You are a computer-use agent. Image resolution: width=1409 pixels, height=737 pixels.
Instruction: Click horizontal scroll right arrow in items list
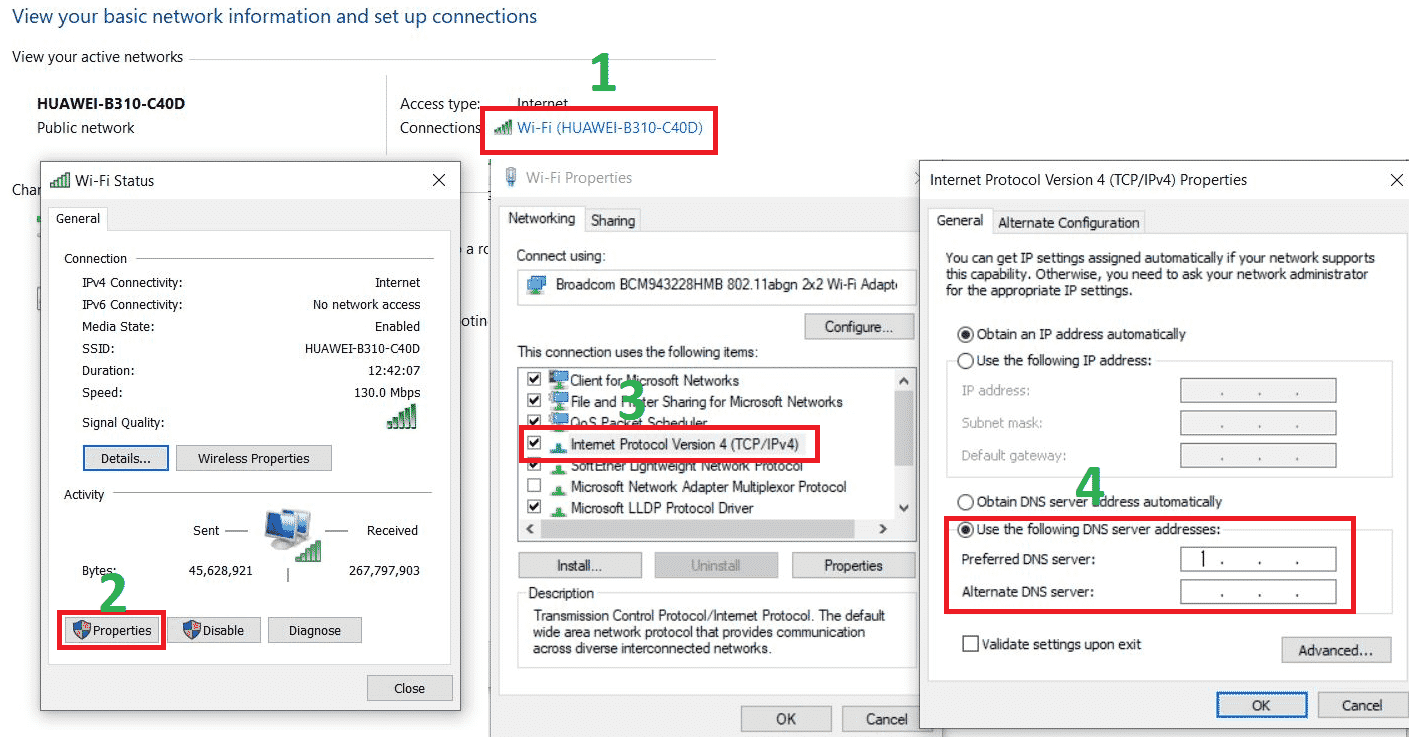(x=883, y=529)
